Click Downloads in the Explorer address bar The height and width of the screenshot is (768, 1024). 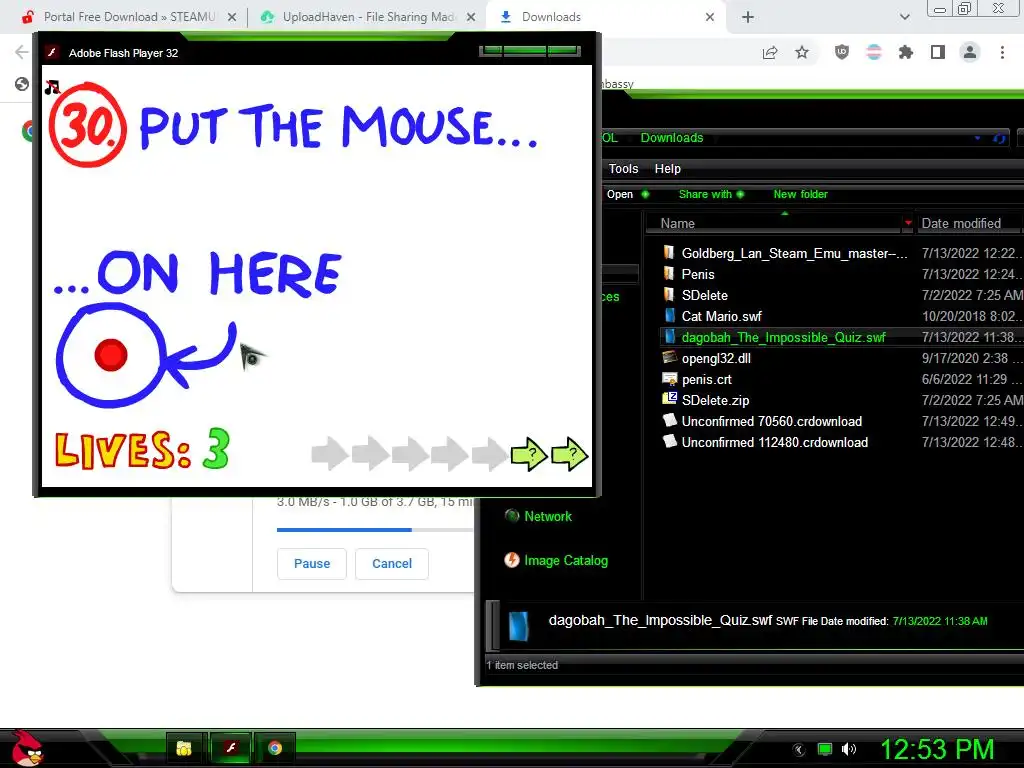(x=671, y=138)
